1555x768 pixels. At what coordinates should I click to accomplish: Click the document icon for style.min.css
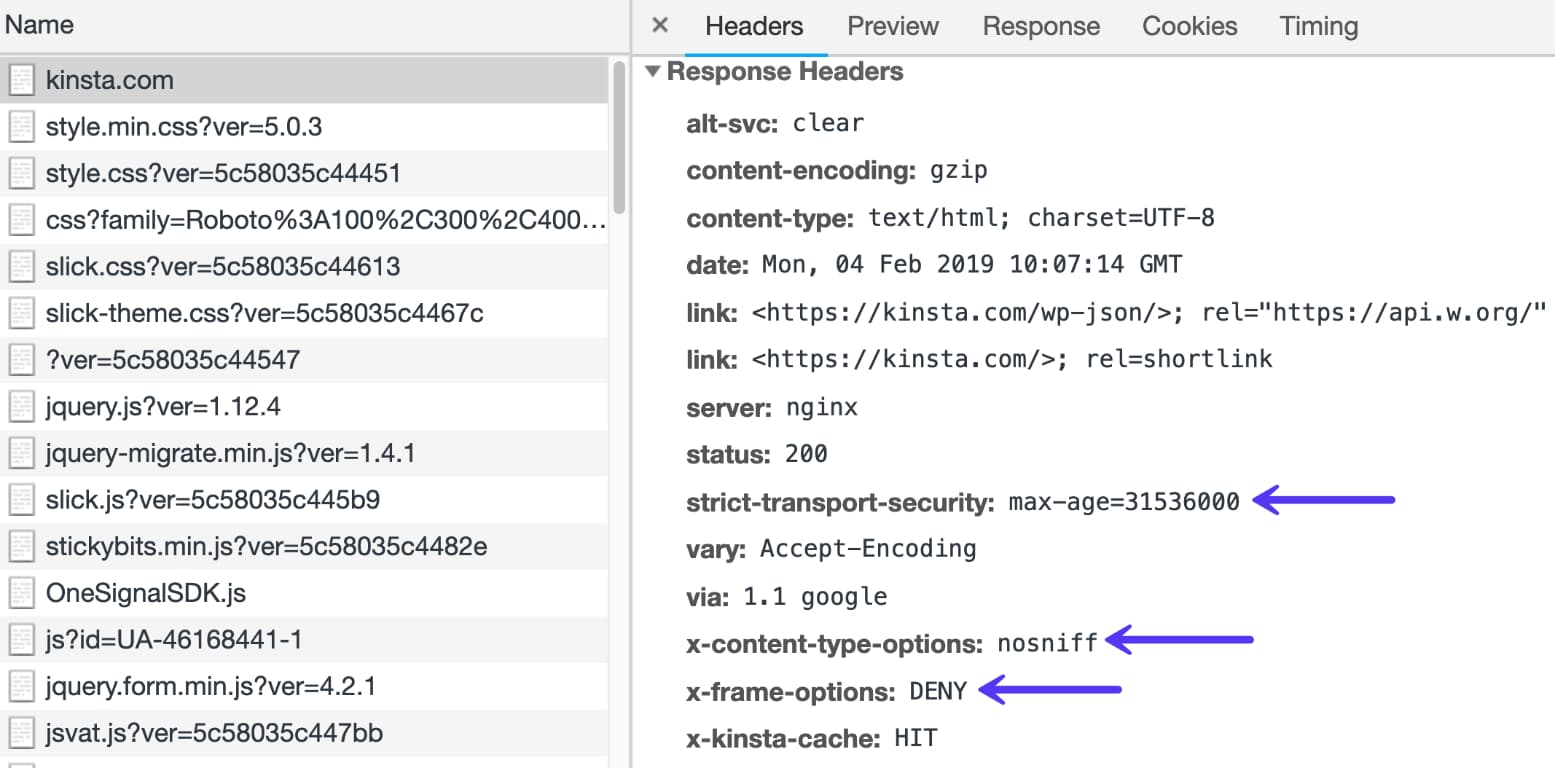(21, 126)
